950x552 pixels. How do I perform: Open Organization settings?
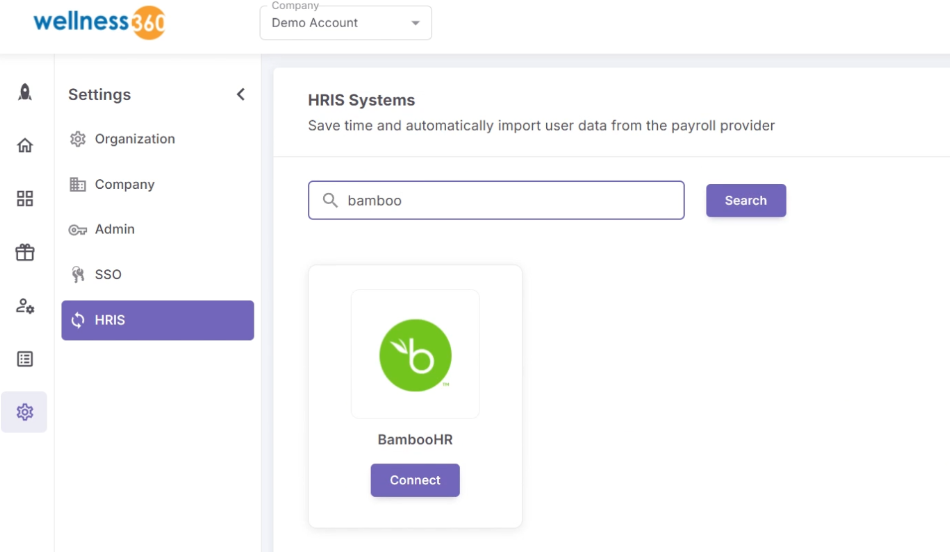tap(158, 139)
